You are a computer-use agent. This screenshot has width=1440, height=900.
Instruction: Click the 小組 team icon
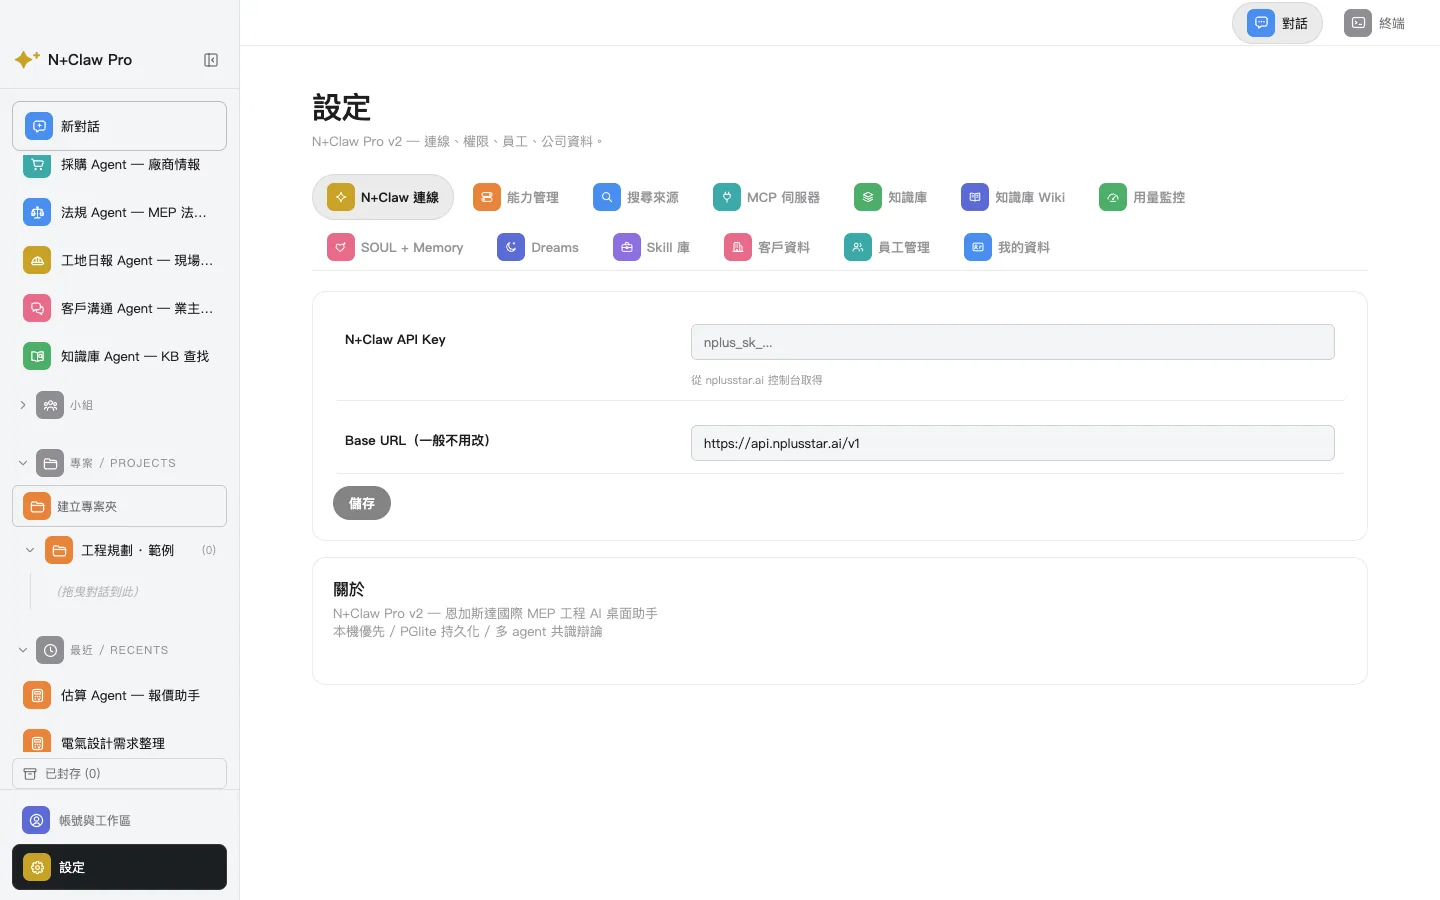[x=50, y=405]
